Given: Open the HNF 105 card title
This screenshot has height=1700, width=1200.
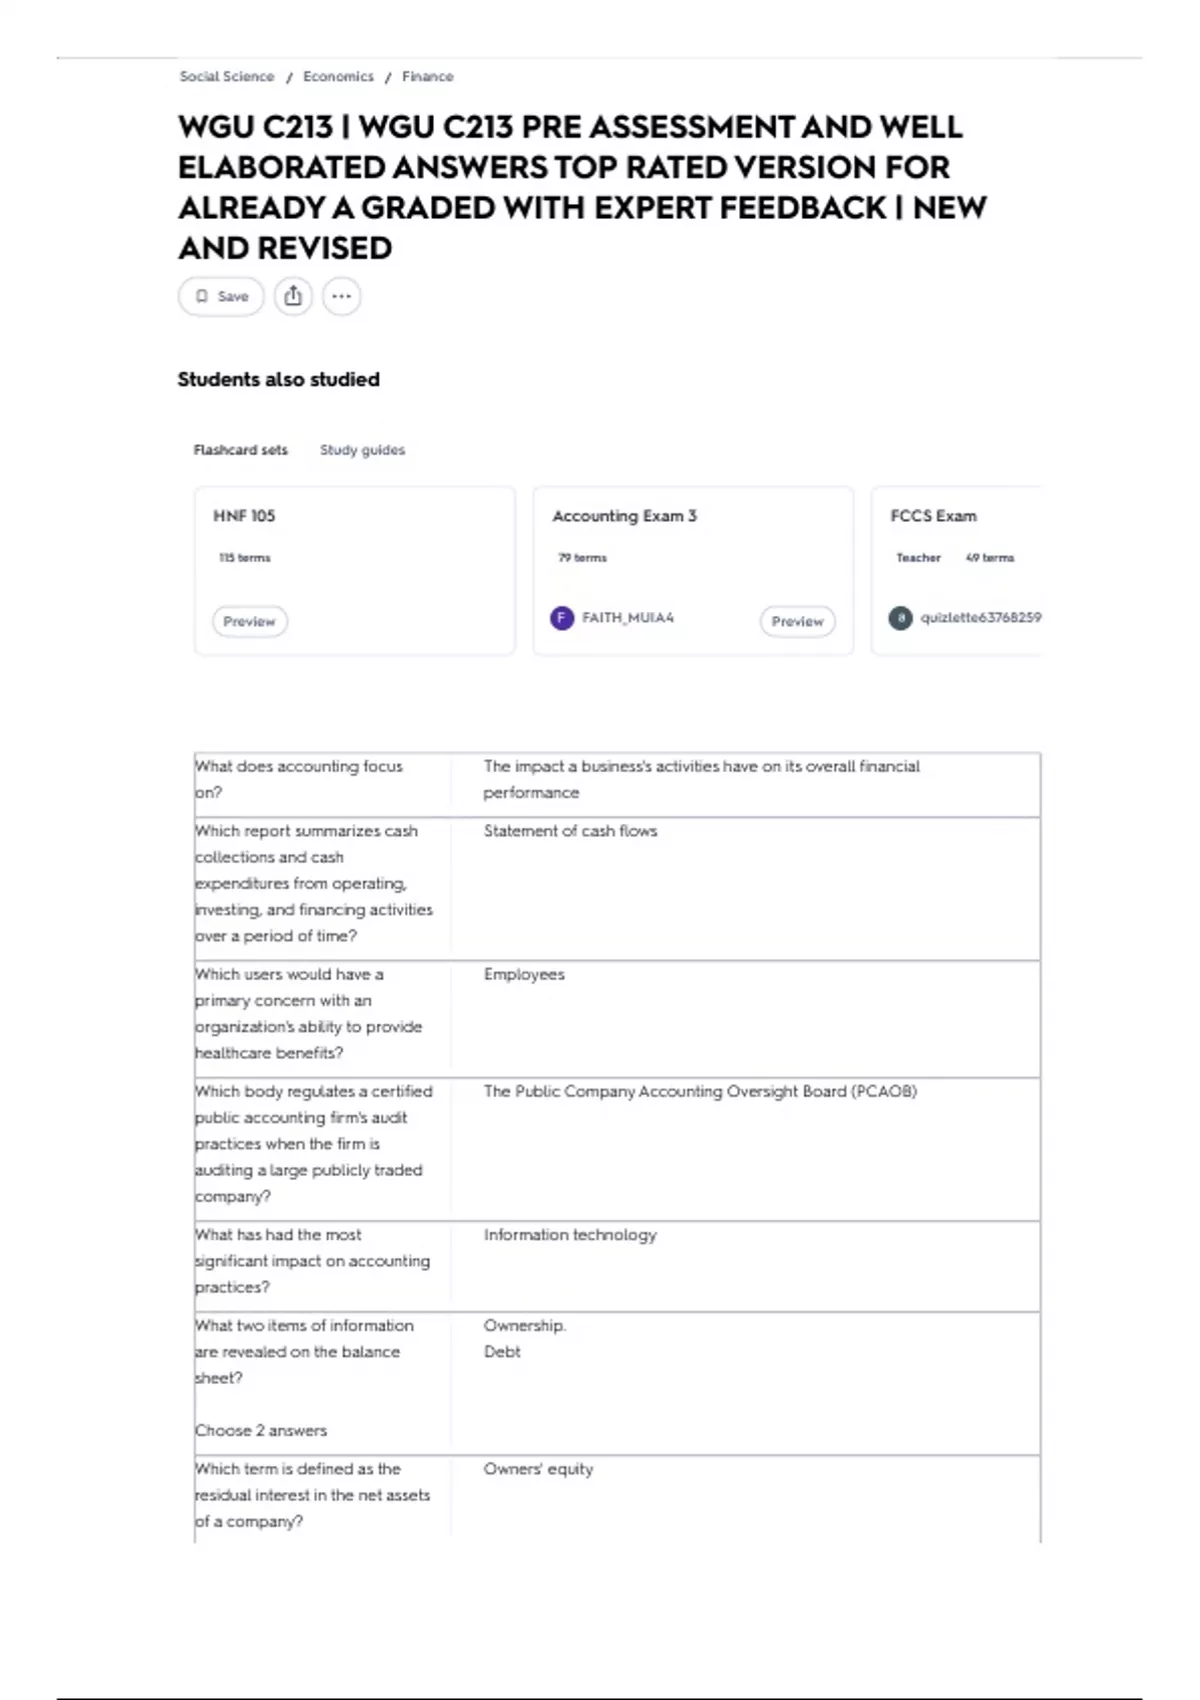Looking at the screenshot, I should coord(244,516).
